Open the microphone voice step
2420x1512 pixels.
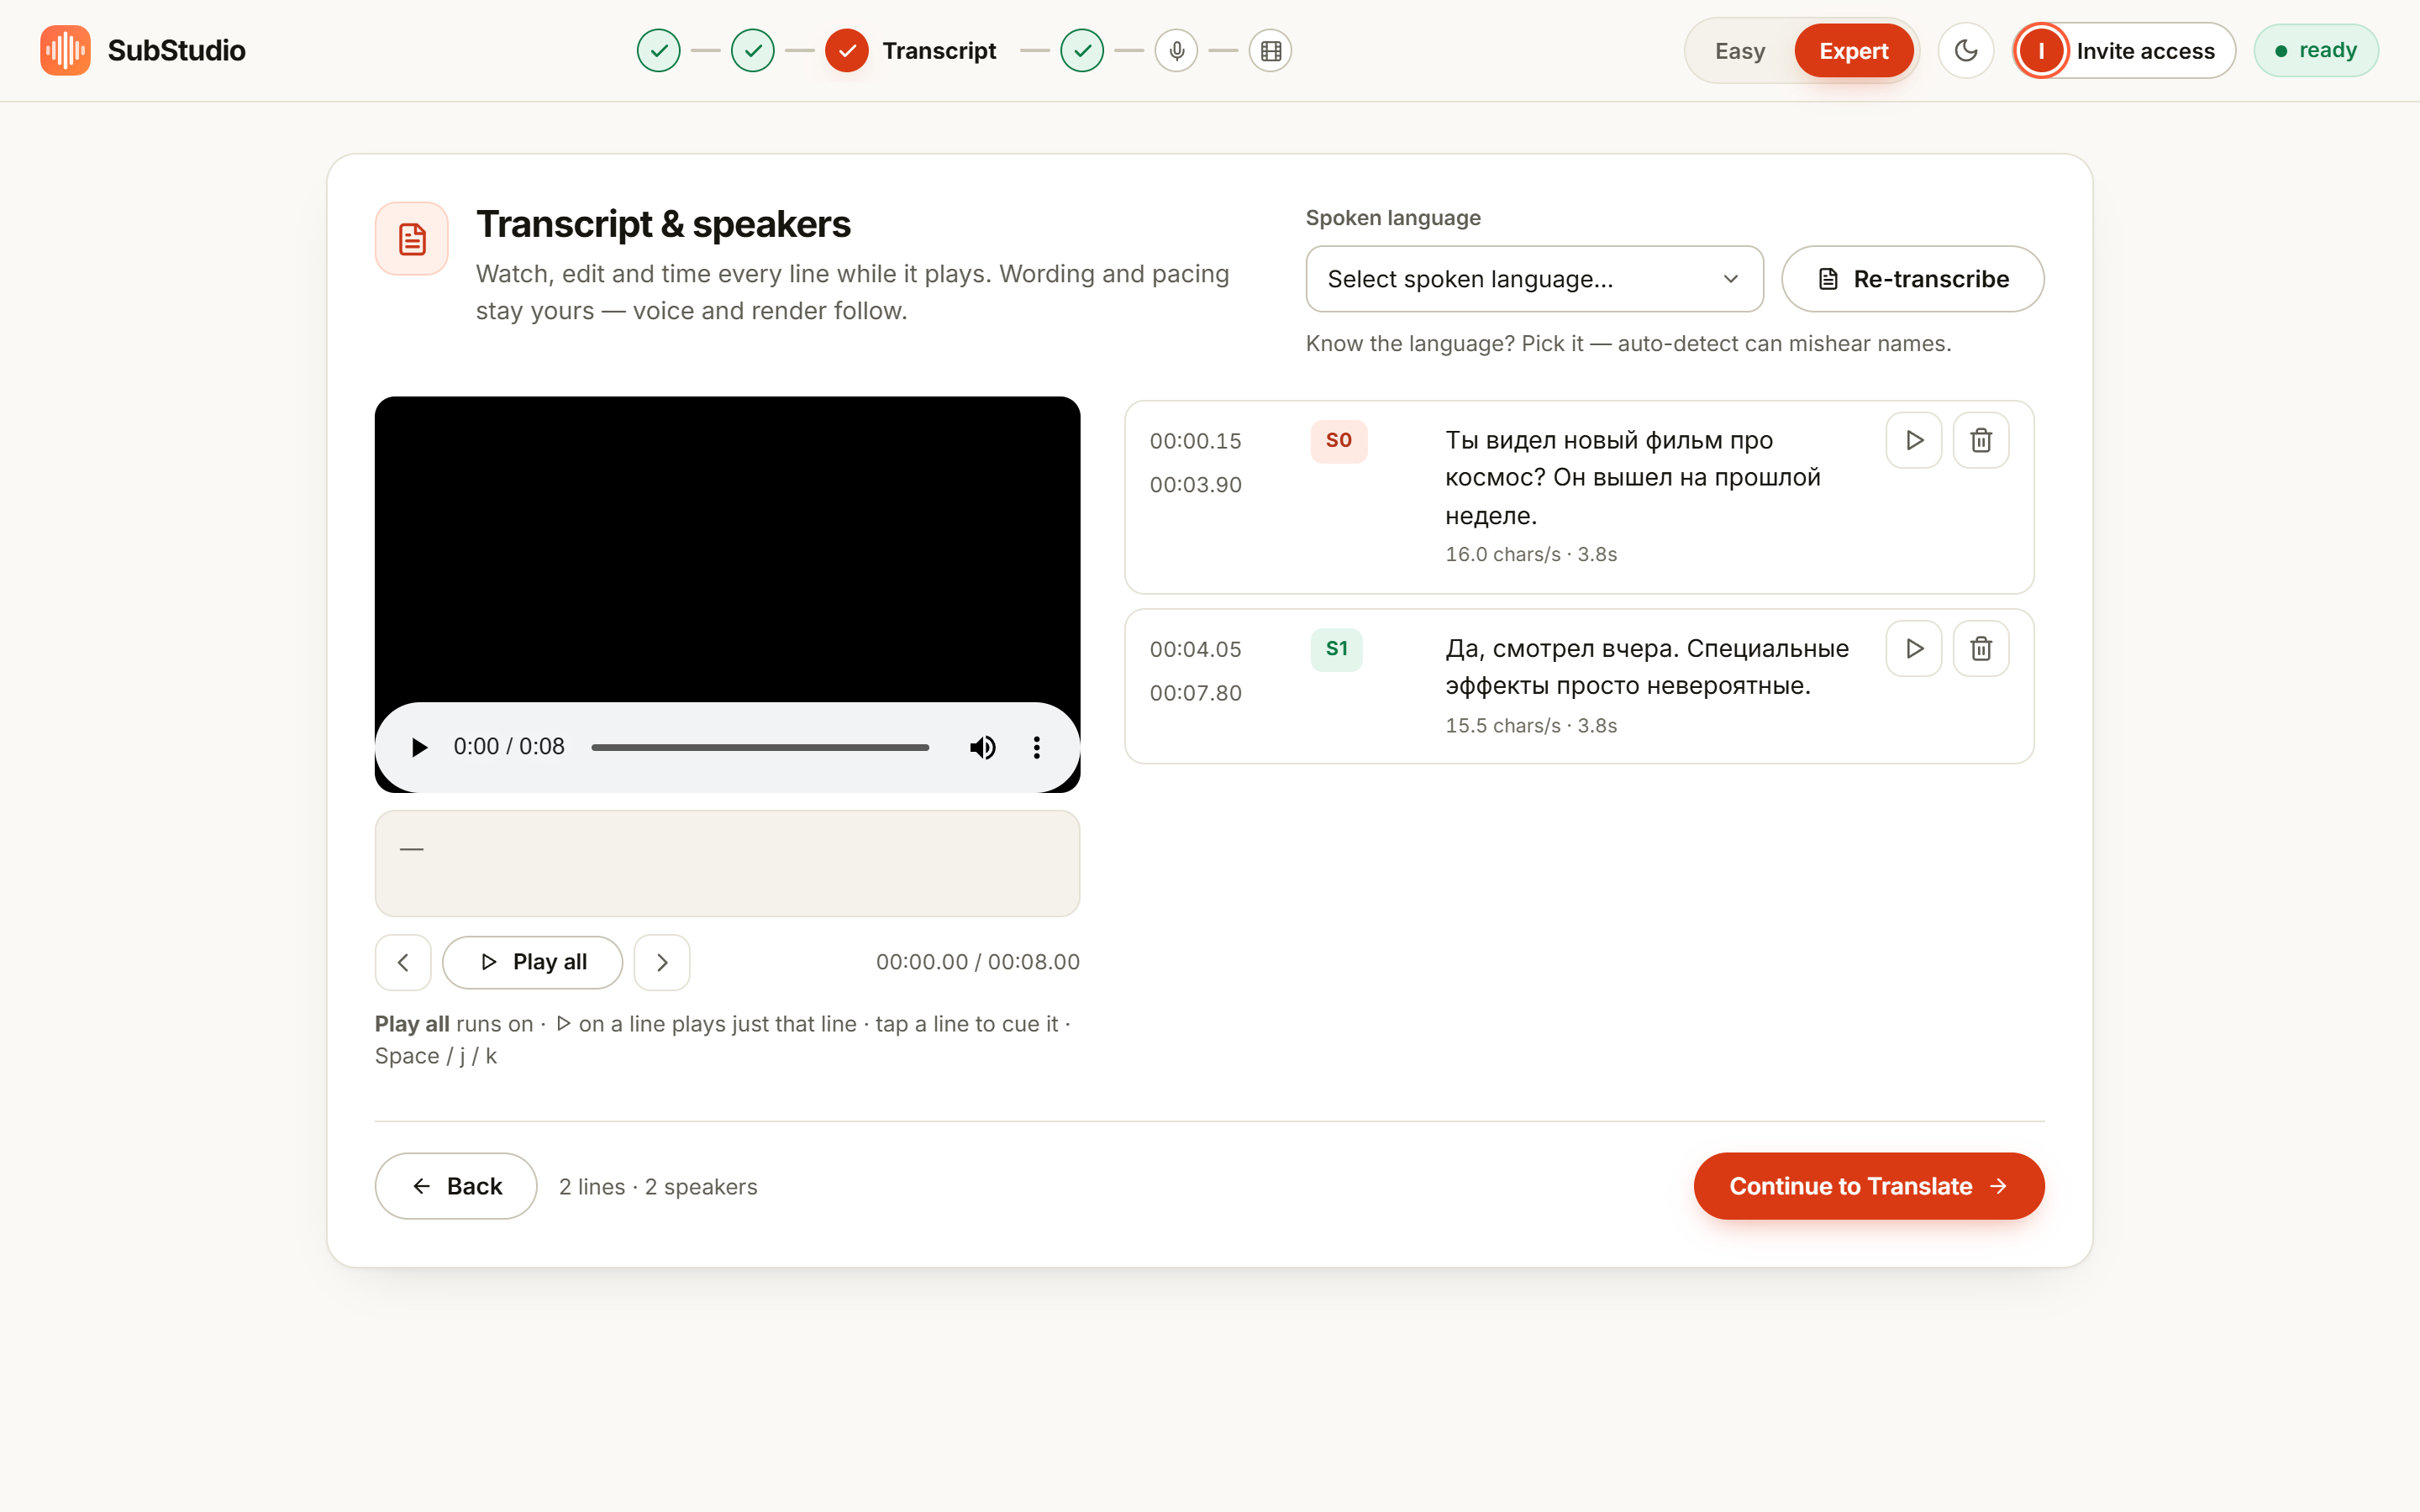point(1176,50)
